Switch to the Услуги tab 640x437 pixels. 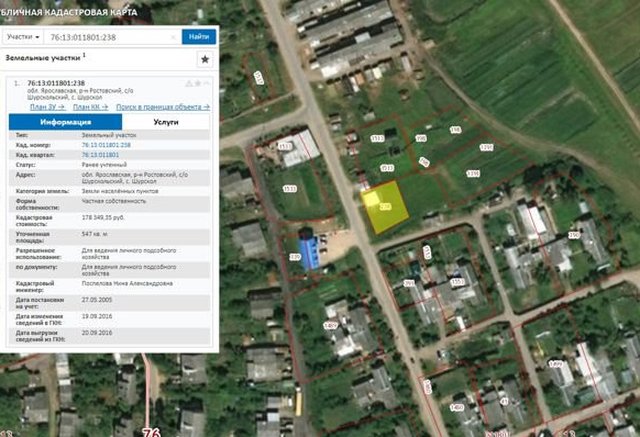click(x=166, y=122)
